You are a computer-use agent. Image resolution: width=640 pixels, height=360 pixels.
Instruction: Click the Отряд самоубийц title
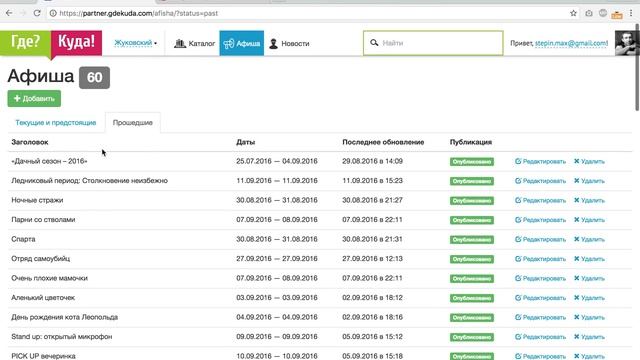(40, 258)
